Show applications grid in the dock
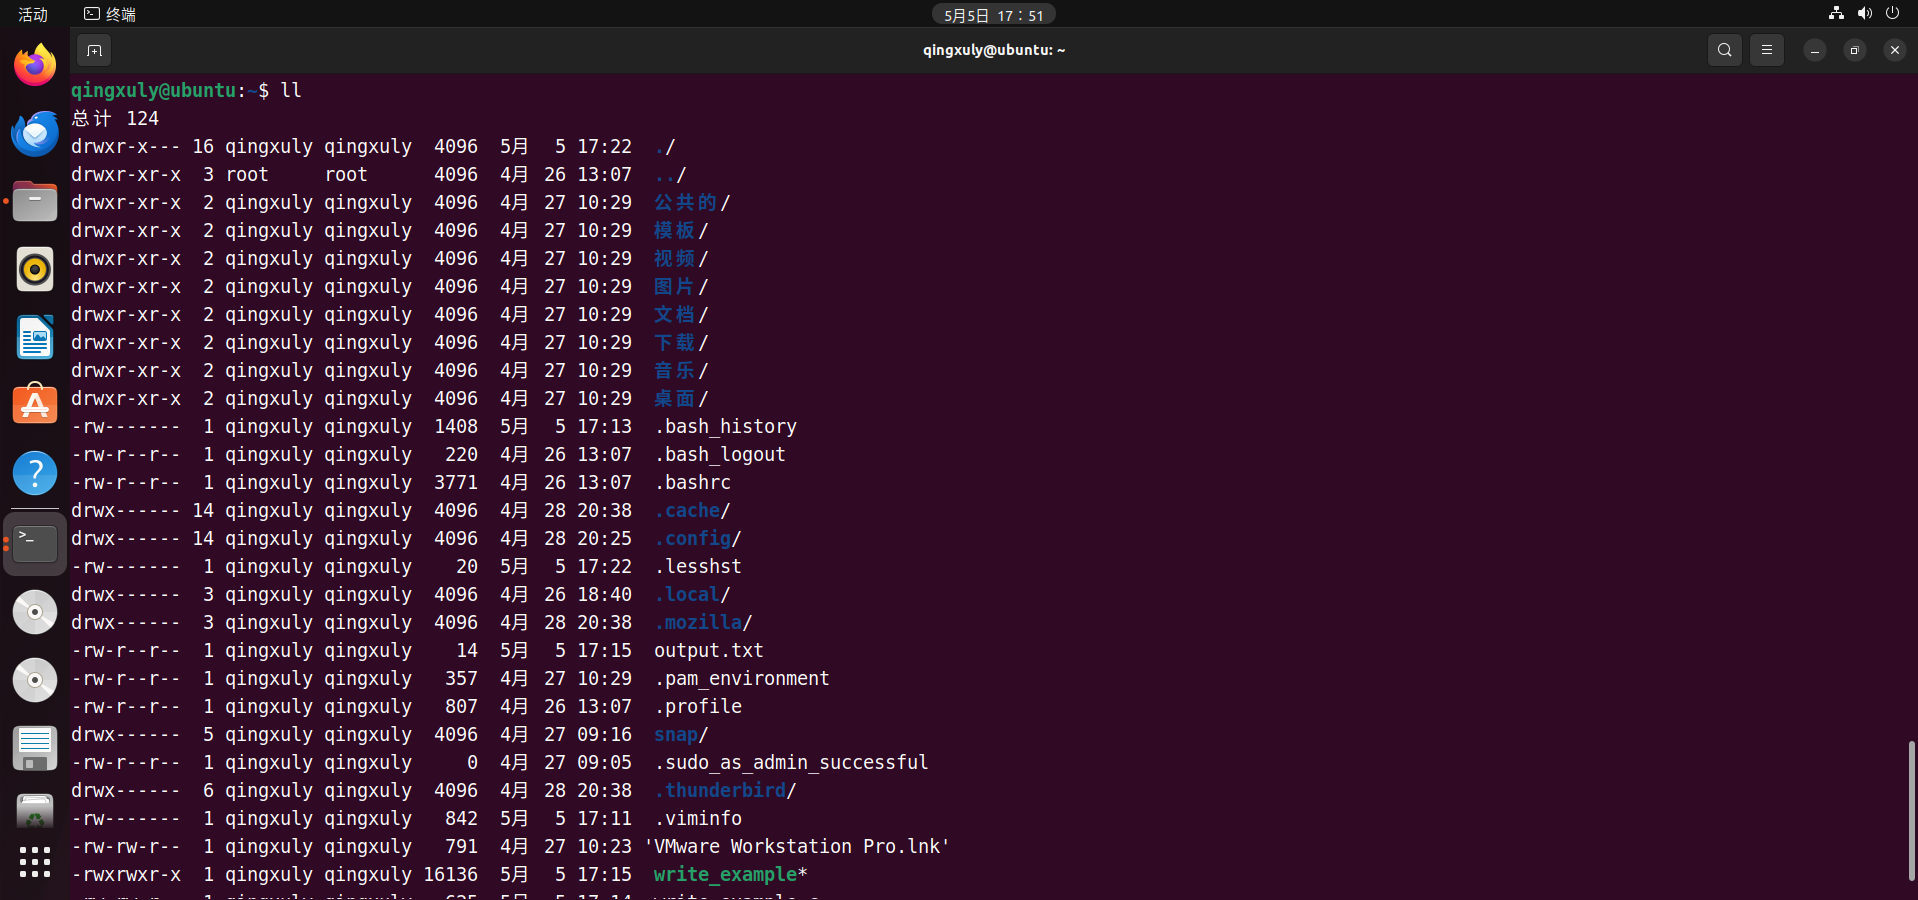Image resolution: width=1918 pixels, height=900 pixels. tap(35, 862)
